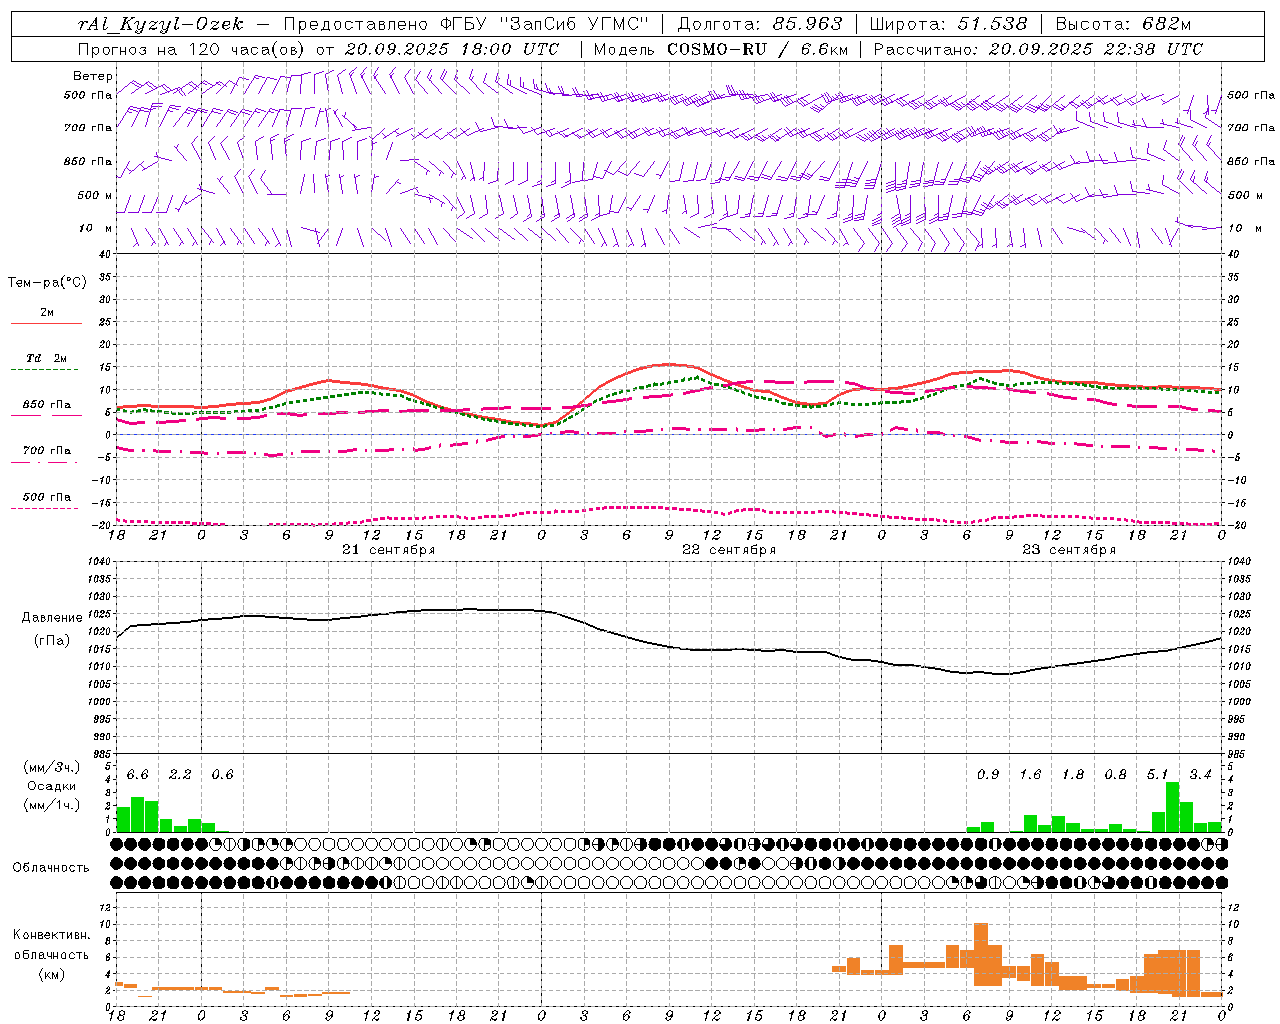Click the (мм/3ч.) unit label
The image size is (1280, 1024).
coord(52,768)
